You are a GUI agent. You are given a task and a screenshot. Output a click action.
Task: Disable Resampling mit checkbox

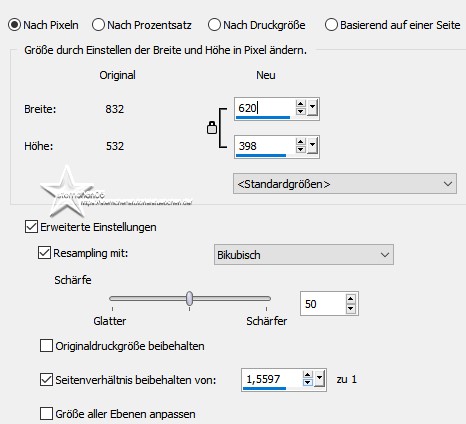coord(44,253)
